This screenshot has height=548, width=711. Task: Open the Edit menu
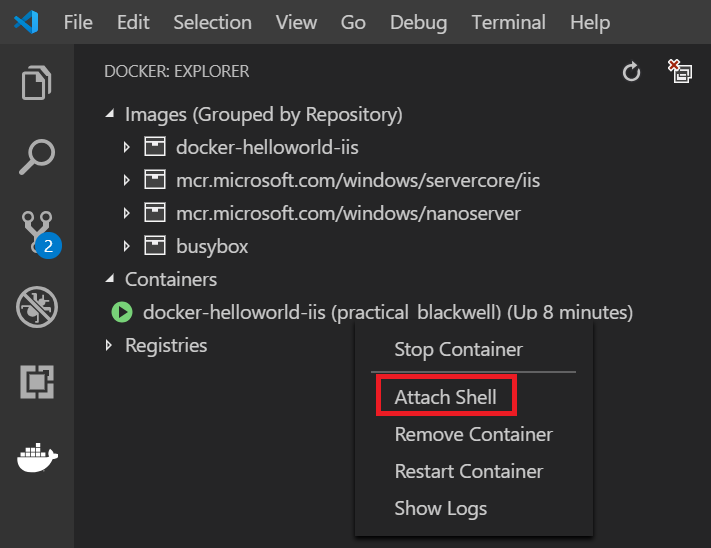(133, 22)
